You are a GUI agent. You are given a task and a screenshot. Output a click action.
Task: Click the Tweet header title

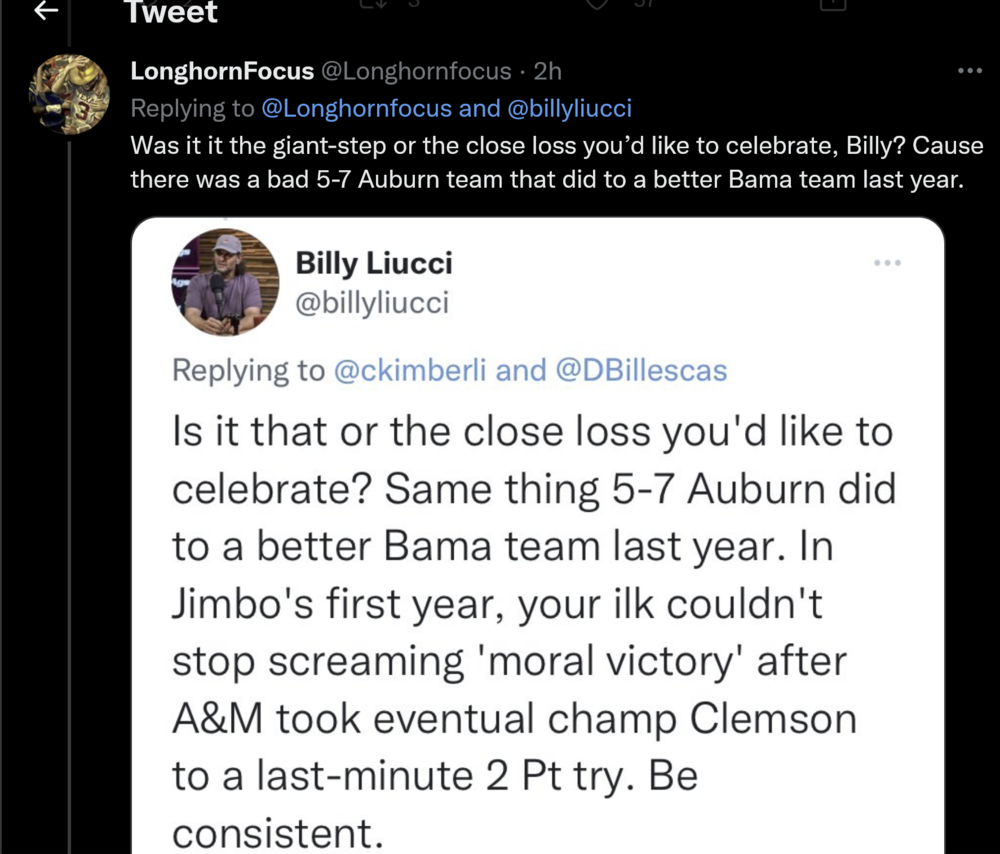(170, 12)
